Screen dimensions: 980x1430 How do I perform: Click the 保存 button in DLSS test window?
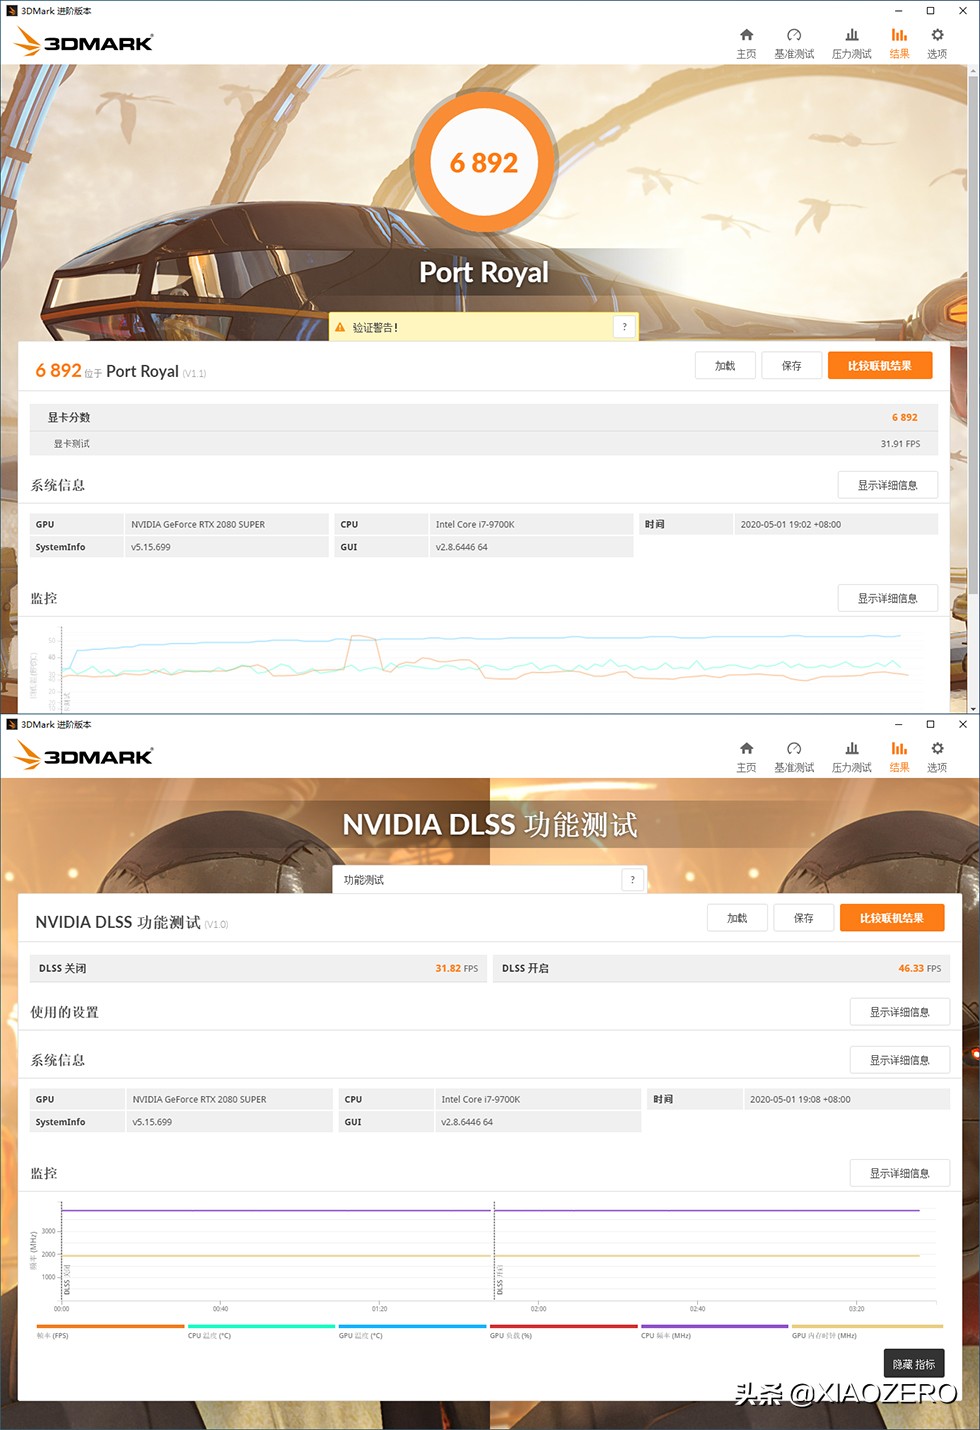[804, 918]
